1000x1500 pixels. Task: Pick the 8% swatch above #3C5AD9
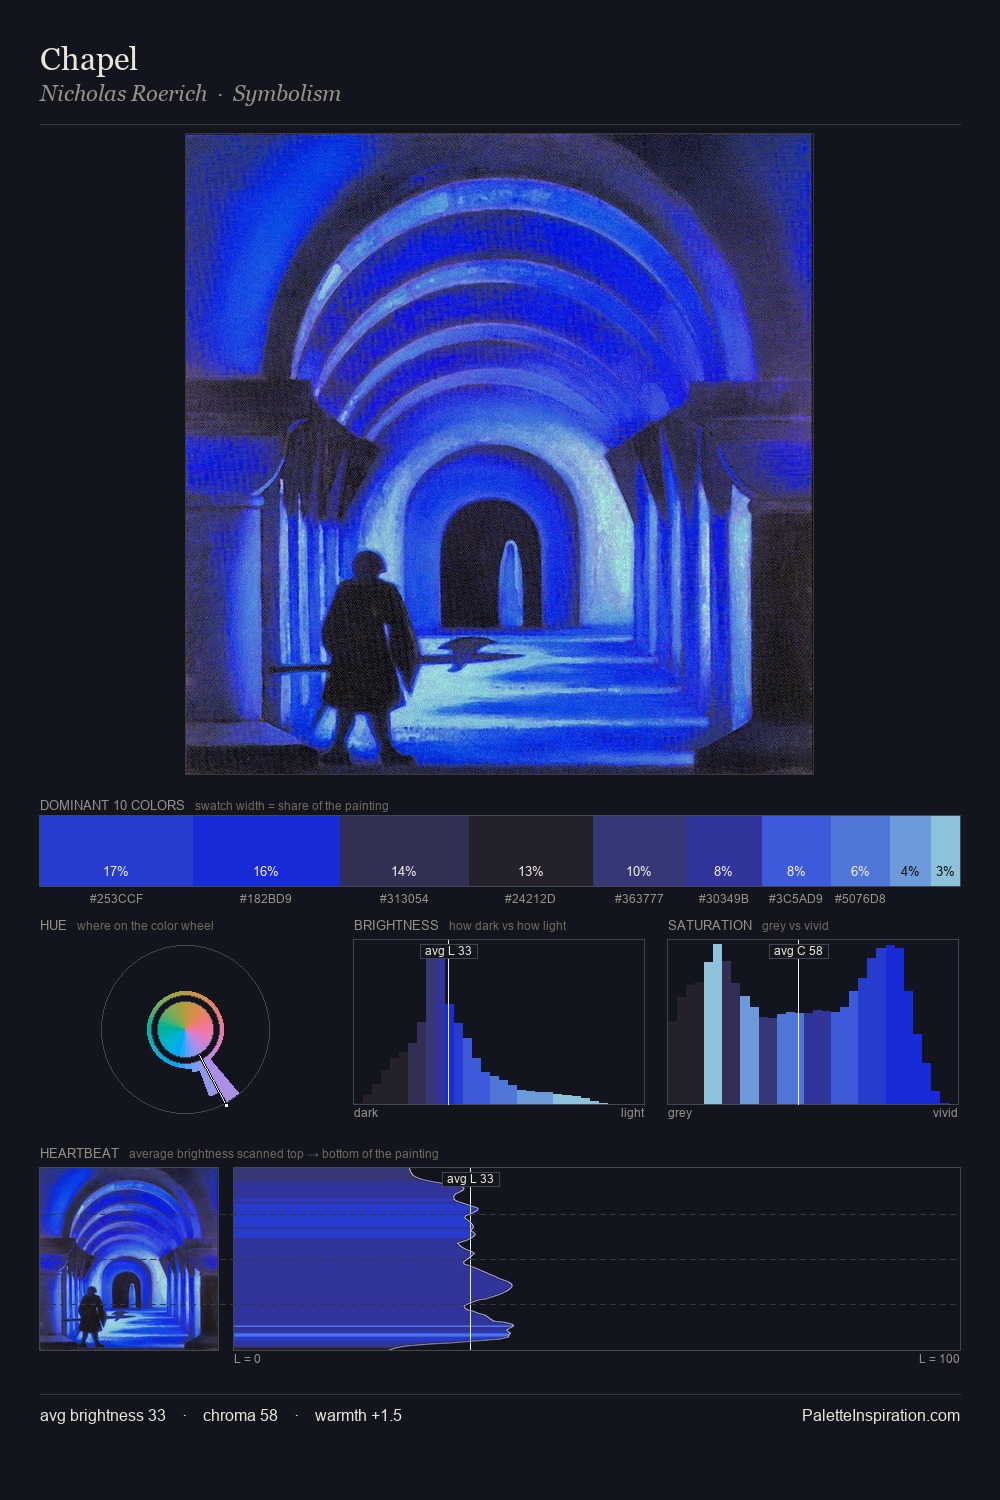click(x=796, y=851)
